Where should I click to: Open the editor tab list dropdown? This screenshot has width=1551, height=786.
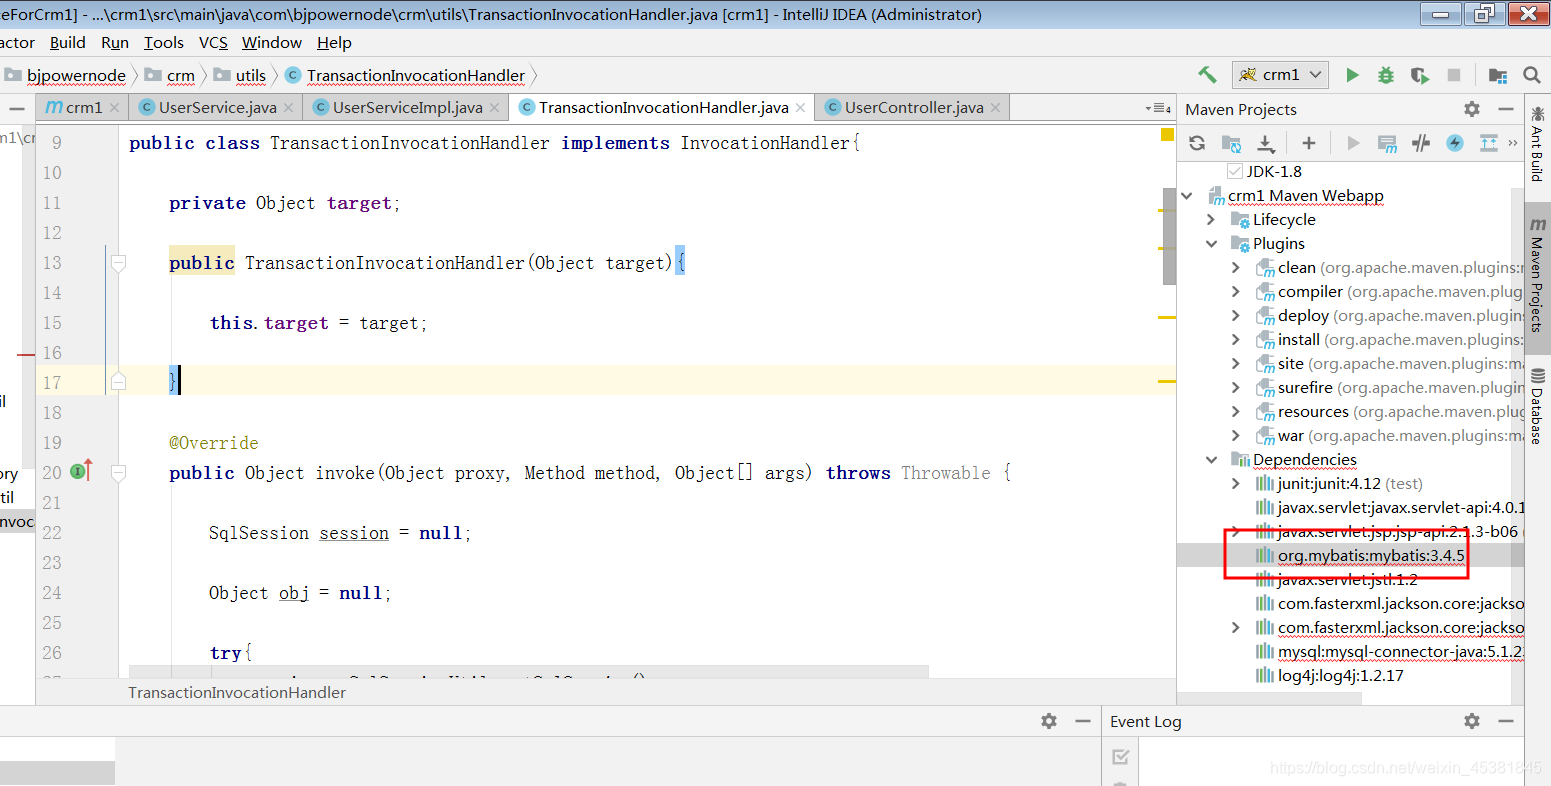pos(1158,108)
